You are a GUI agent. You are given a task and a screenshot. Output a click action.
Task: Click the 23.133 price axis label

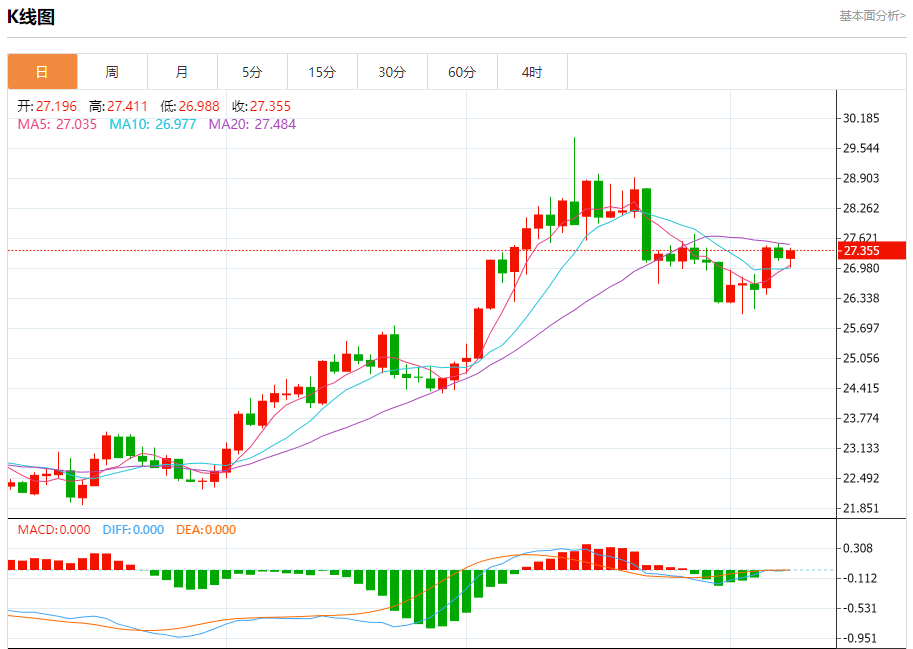[861, 448]
